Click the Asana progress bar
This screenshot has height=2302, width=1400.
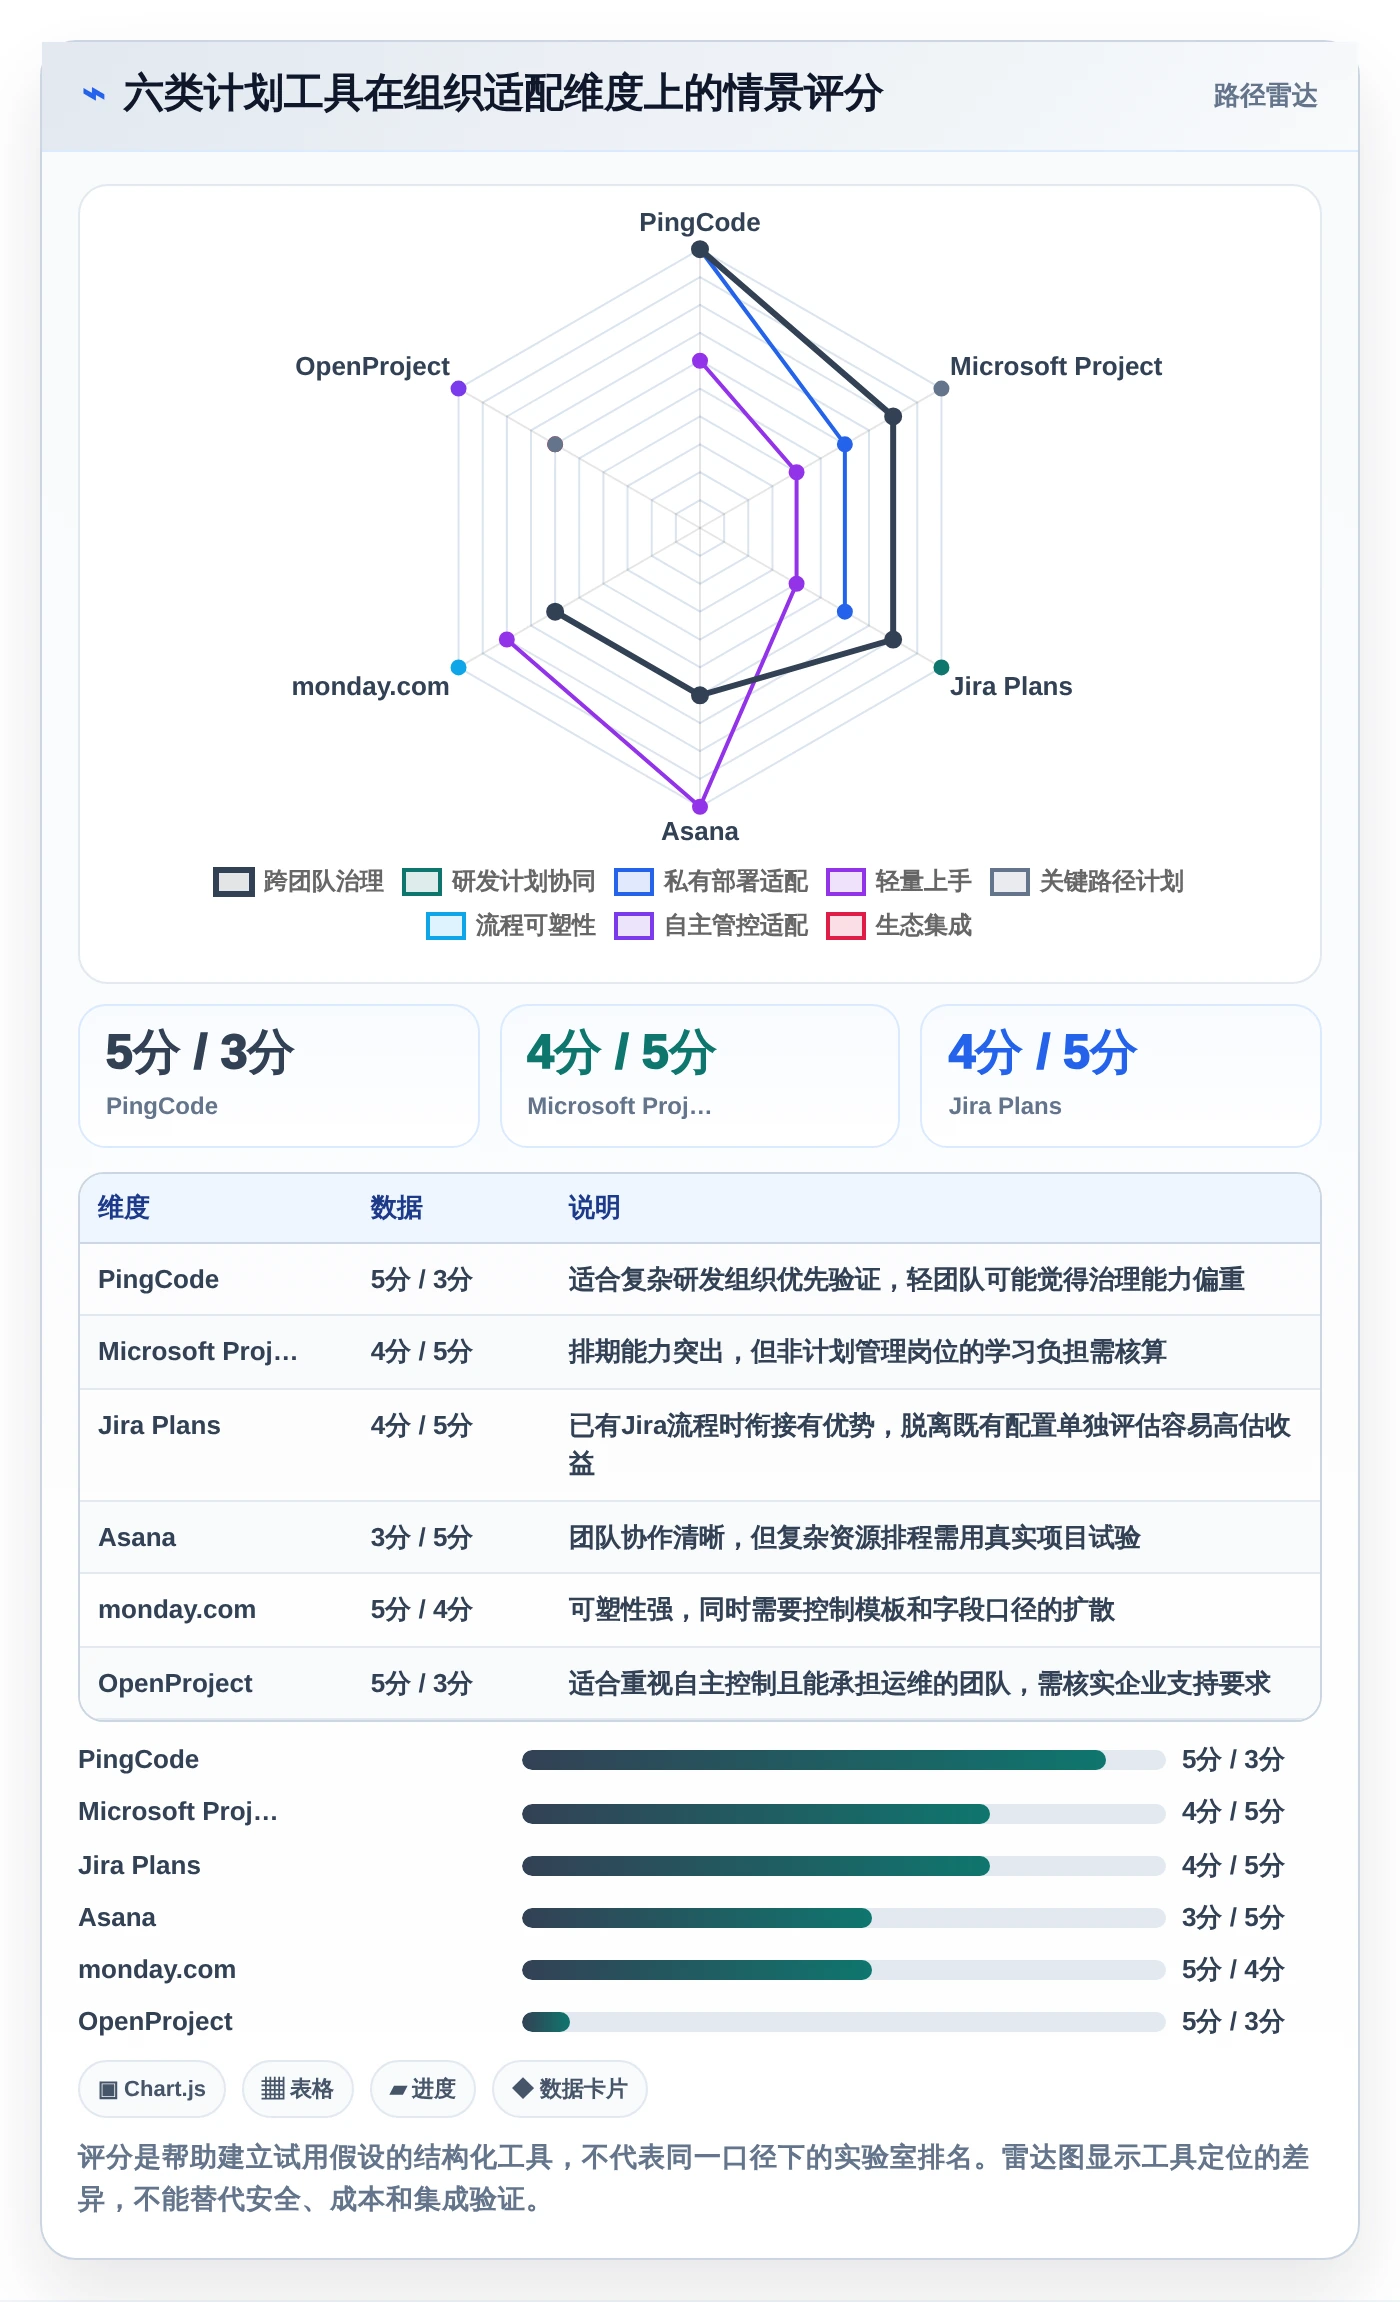[x=844, y=1918]
